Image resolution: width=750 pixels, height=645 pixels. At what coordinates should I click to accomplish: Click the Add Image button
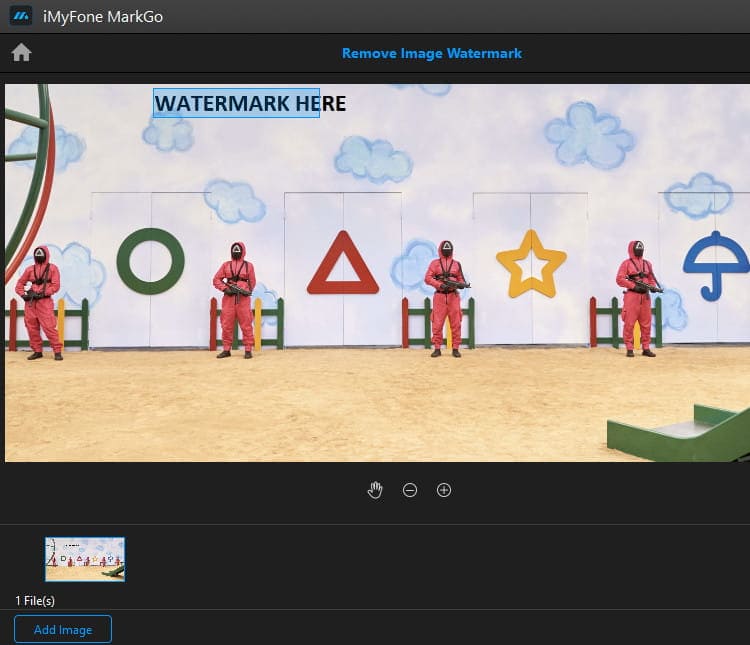tap(63, 629)
